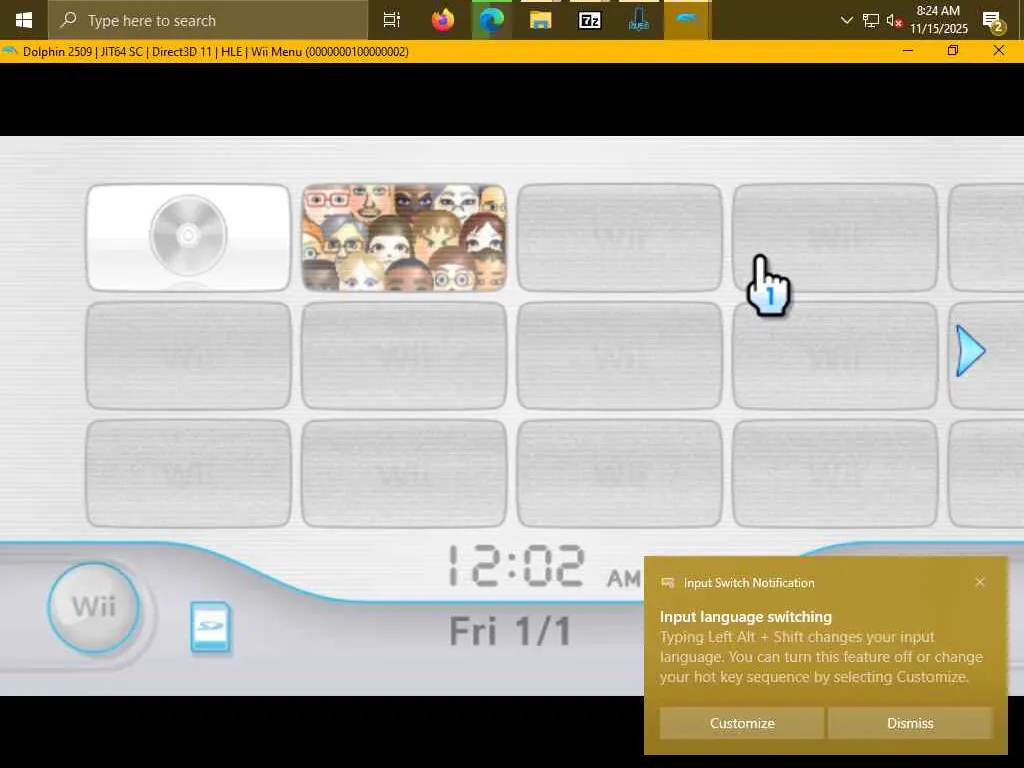Click the Customize button in notification
The width and height of the screenshot is (1024, 768).
pyautogui.click(x=742, y=723)
